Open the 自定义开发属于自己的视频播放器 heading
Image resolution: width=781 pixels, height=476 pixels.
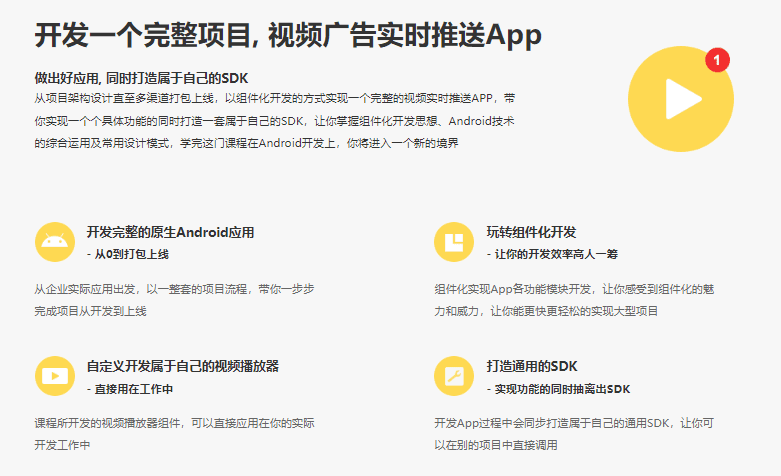pos(182,366)
